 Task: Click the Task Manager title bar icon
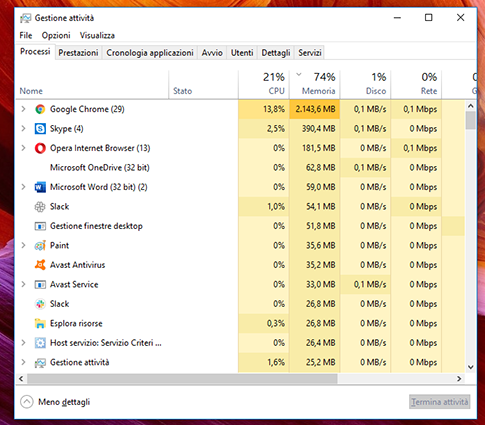pos(25,18)
